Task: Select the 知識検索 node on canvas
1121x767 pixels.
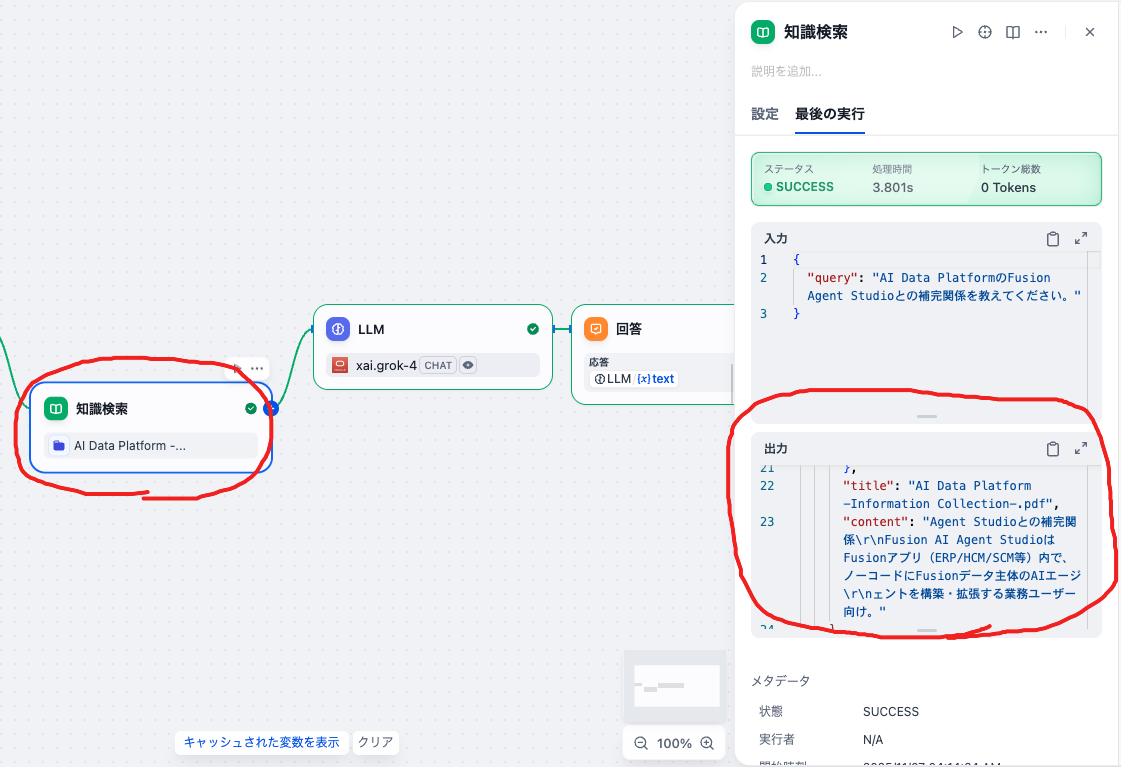Action: pos(151,427)
